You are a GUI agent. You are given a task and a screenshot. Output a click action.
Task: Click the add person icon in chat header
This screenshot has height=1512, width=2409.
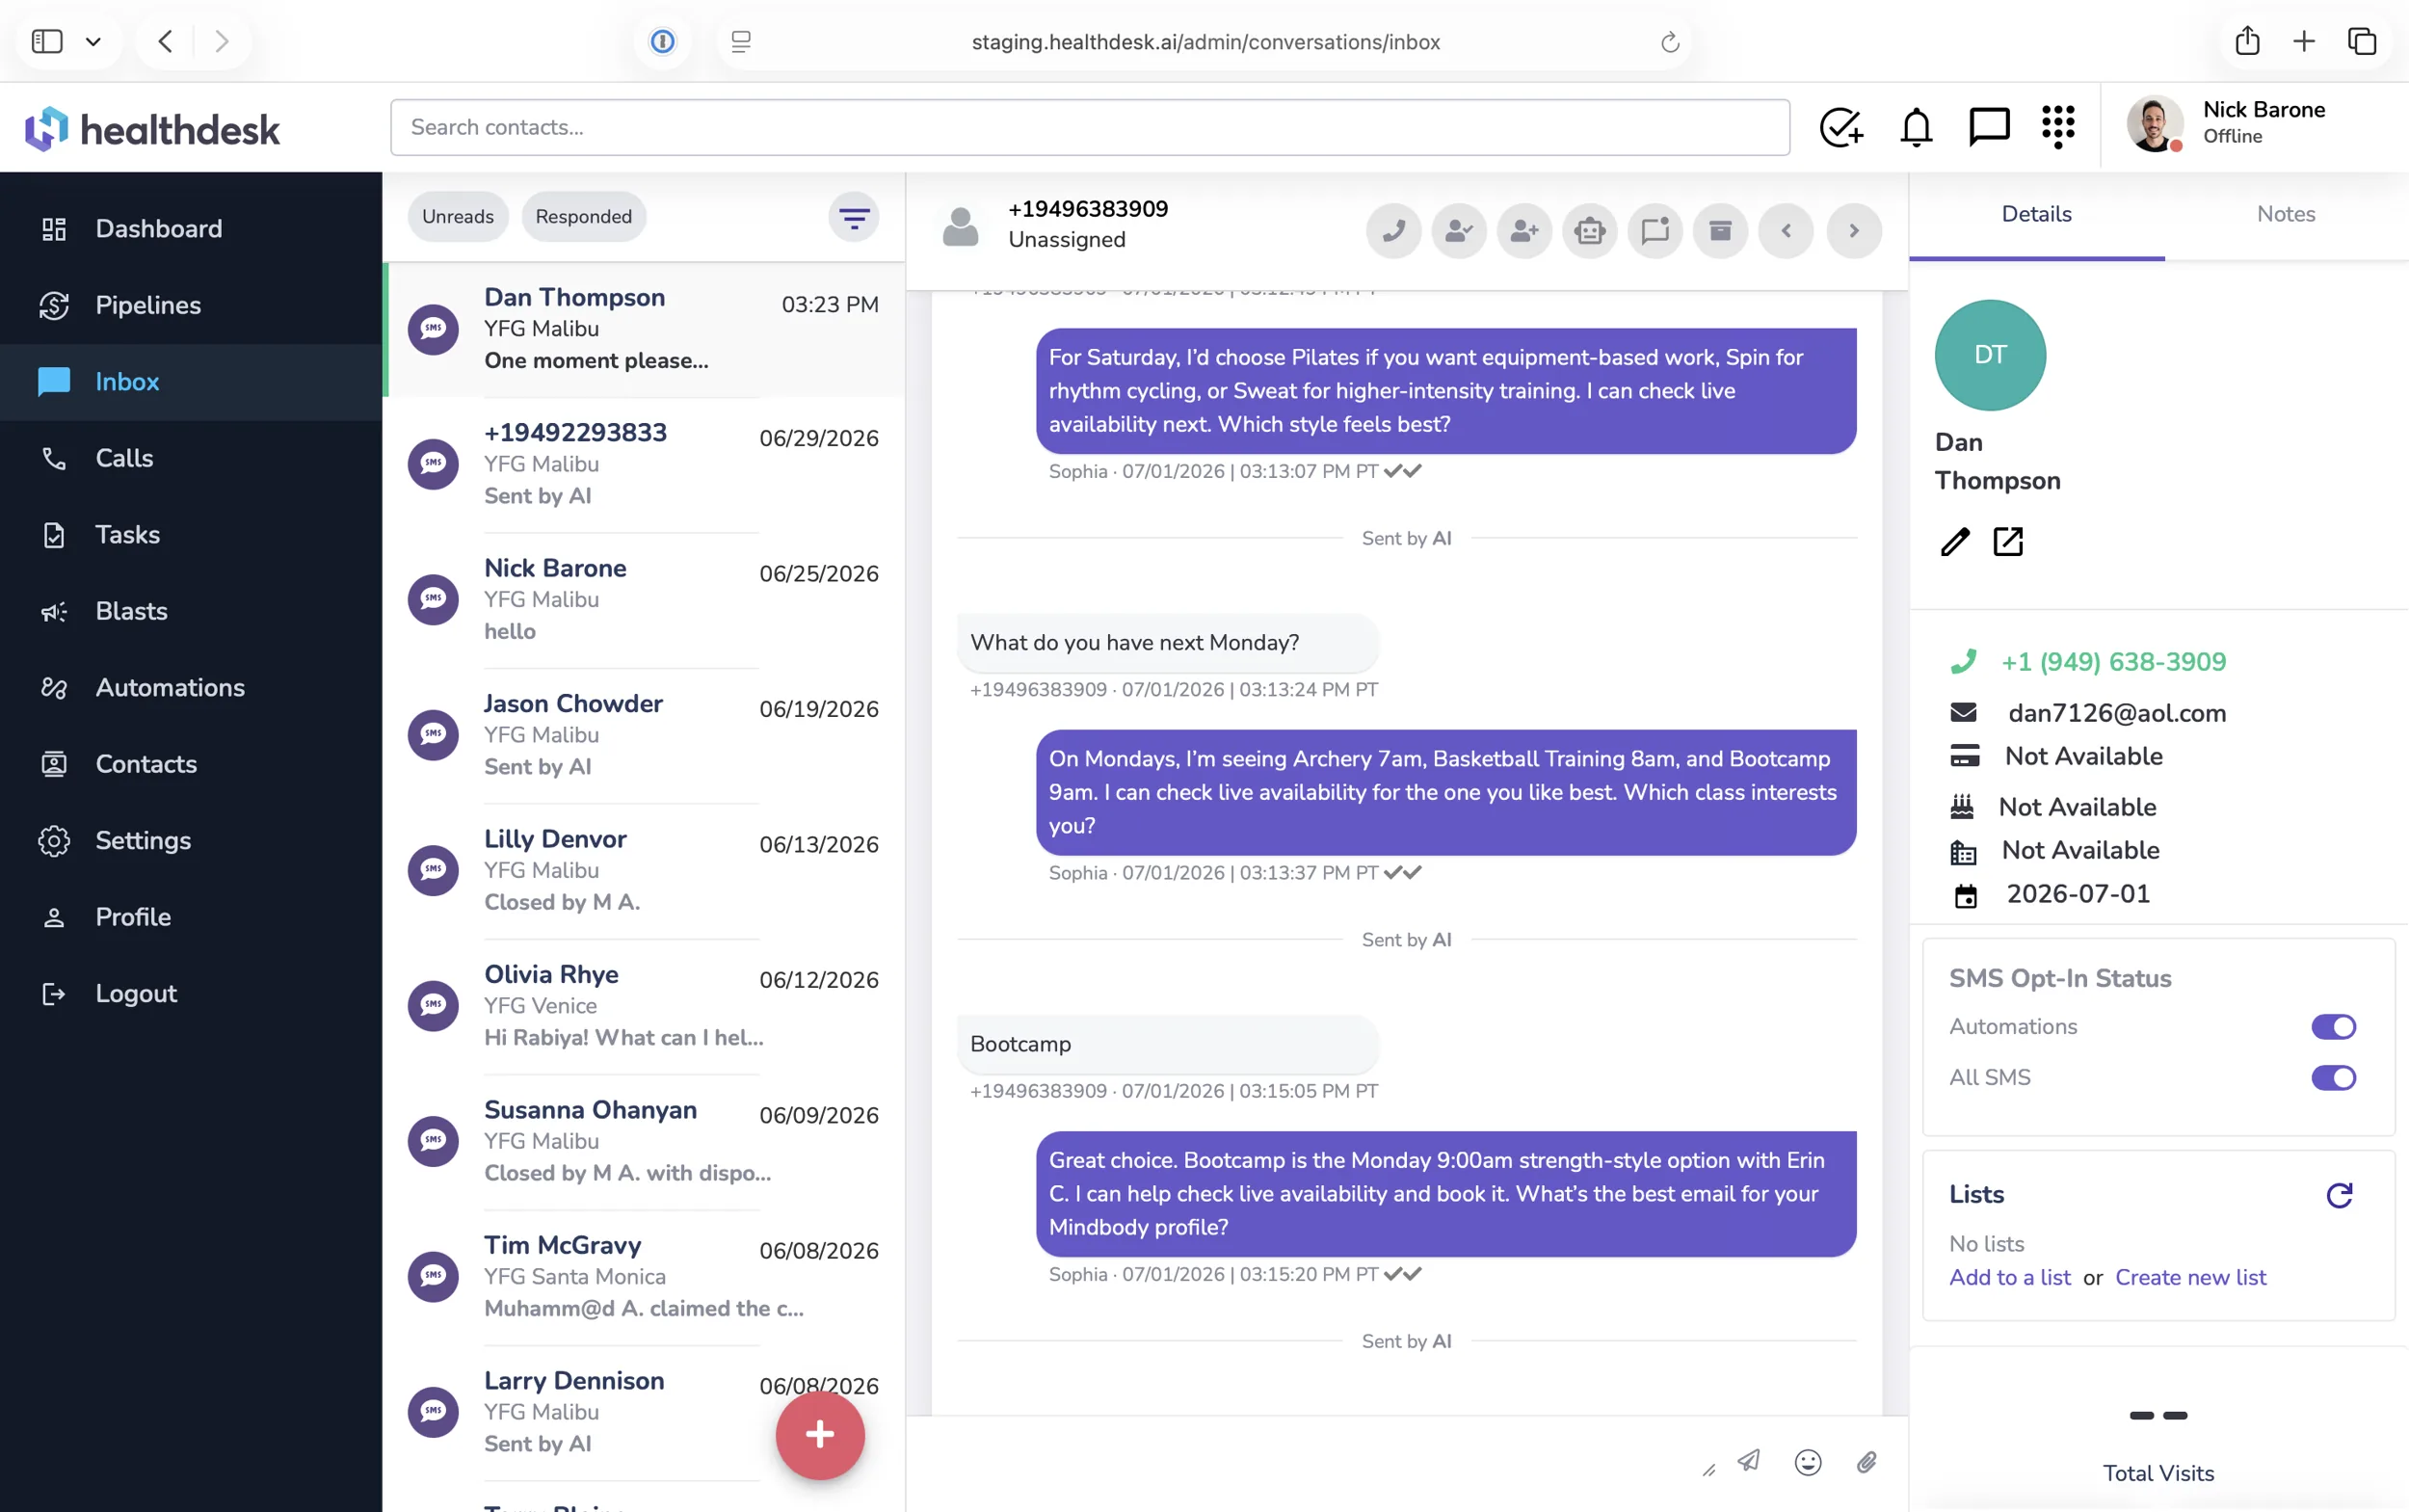(x=1524, y=231)
